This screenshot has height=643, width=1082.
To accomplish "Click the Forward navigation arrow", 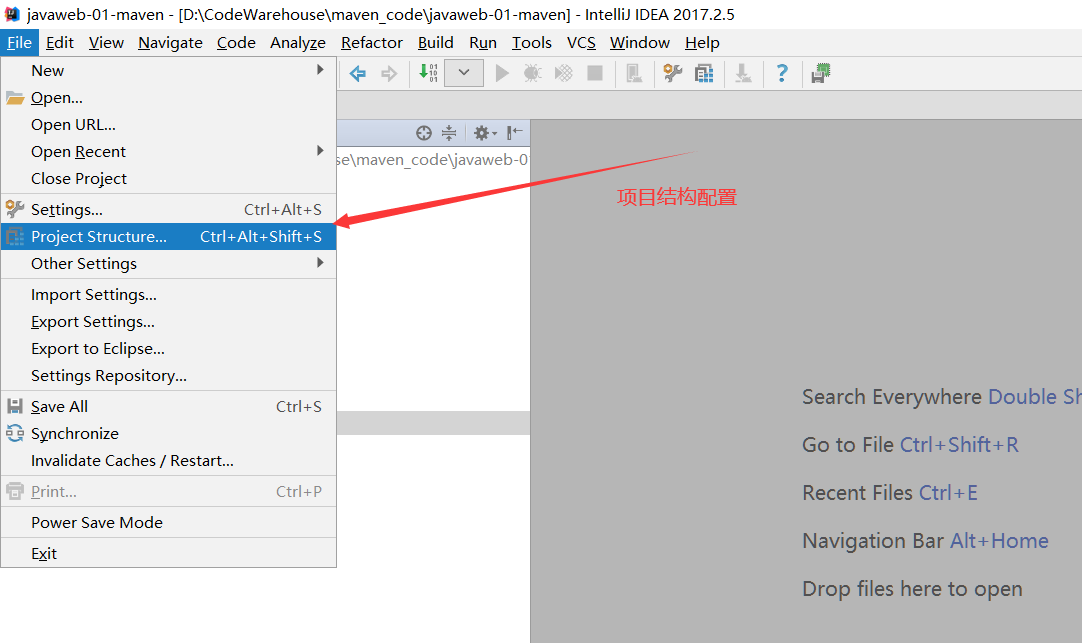I will coord(389,73).
